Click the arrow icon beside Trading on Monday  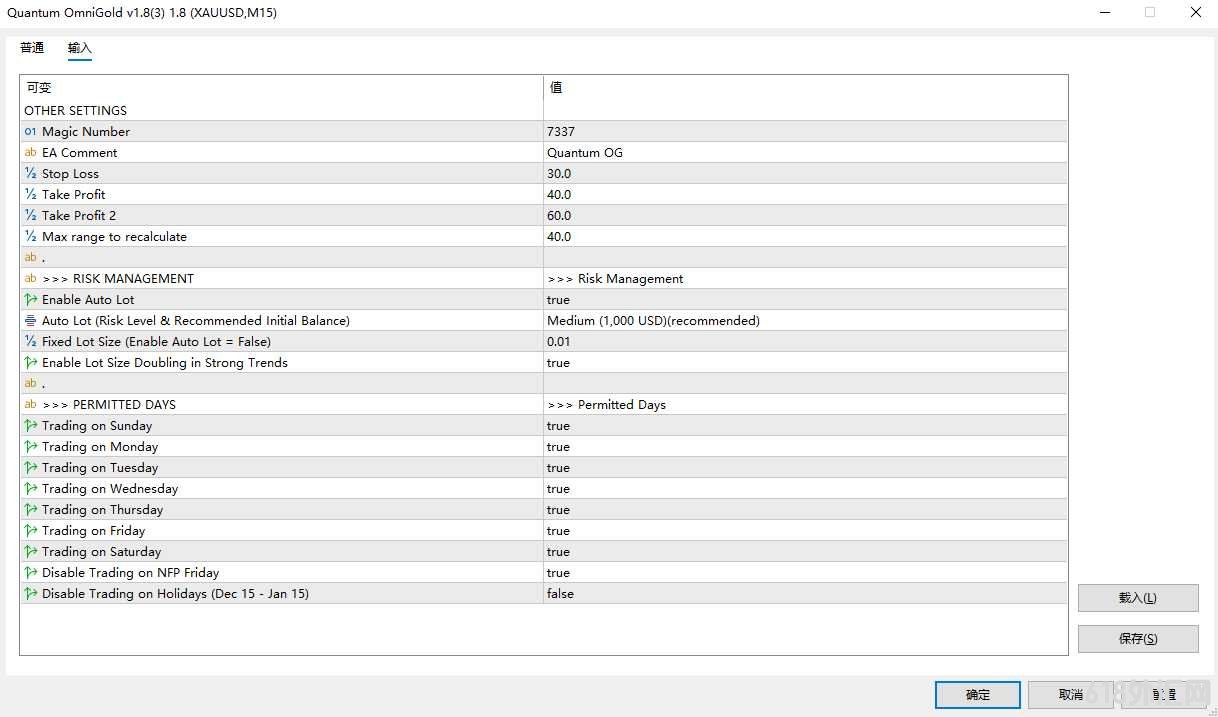click(x=30, y=447)
